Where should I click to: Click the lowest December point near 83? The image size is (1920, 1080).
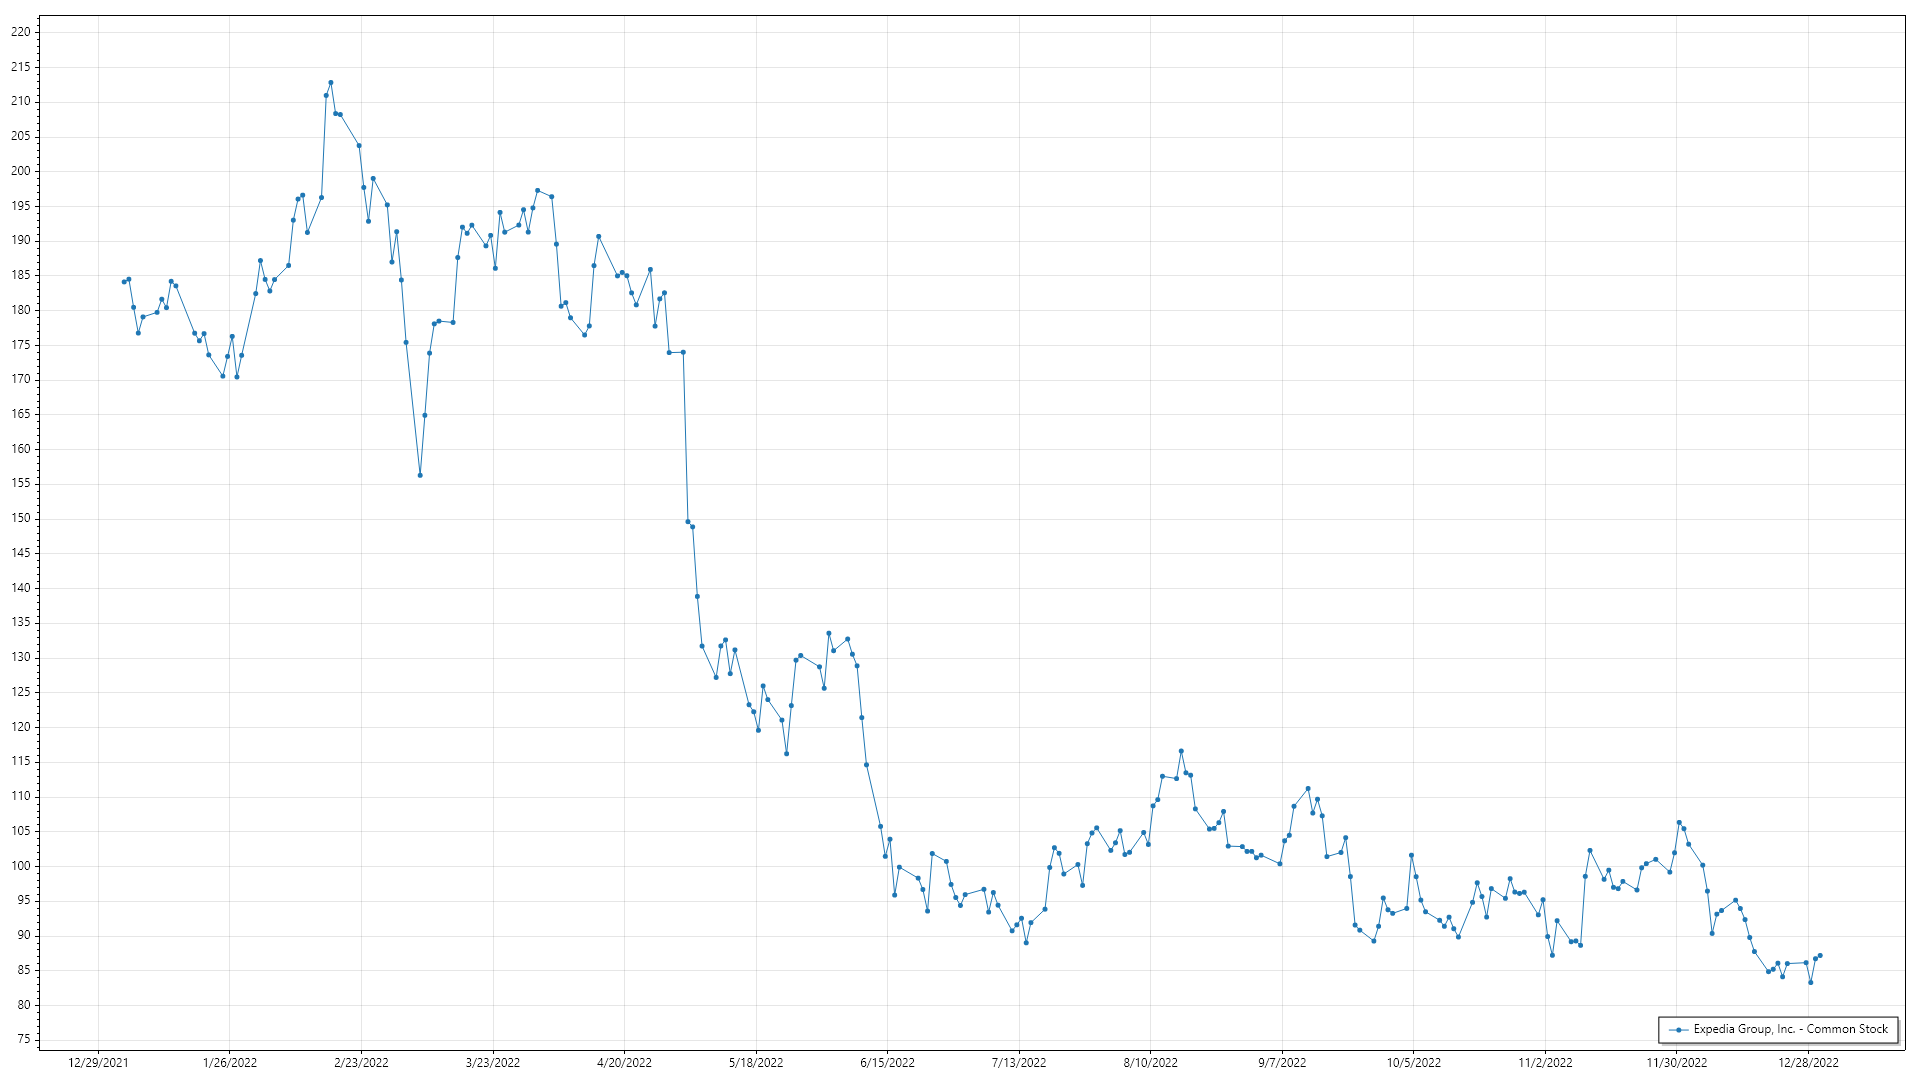[1810, 982]
